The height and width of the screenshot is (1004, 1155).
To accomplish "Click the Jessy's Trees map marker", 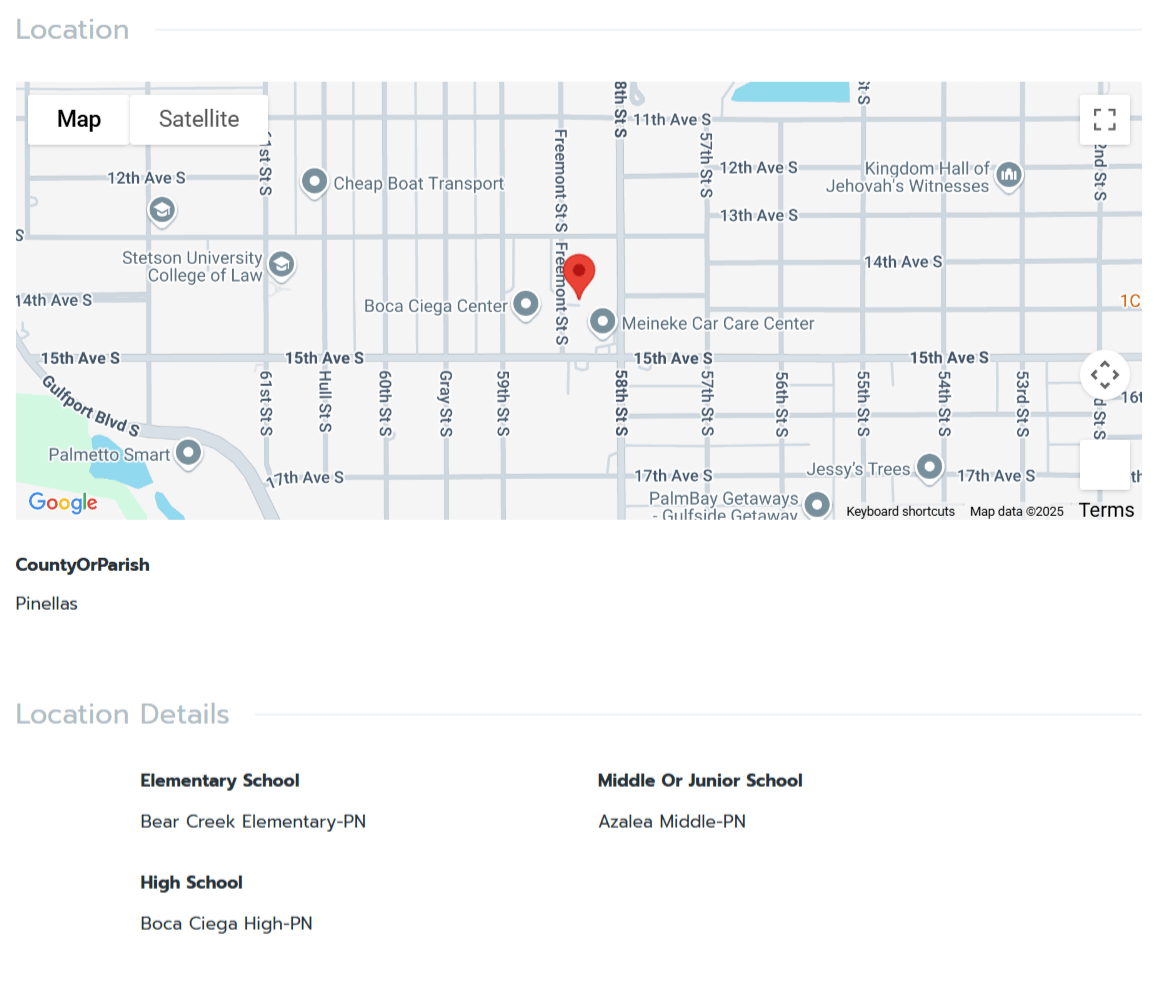I will point(930,467).
